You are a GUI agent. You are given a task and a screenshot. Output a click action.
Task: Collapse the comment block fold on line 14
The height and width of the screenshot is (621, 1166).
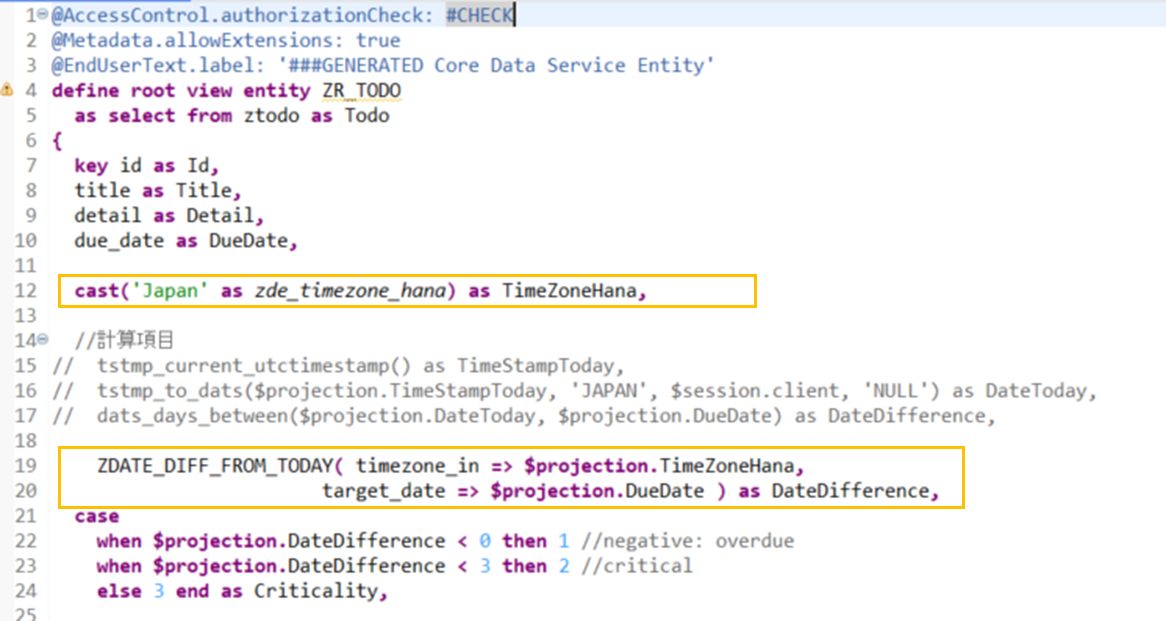pyautogui.click(x=43, y=339)
